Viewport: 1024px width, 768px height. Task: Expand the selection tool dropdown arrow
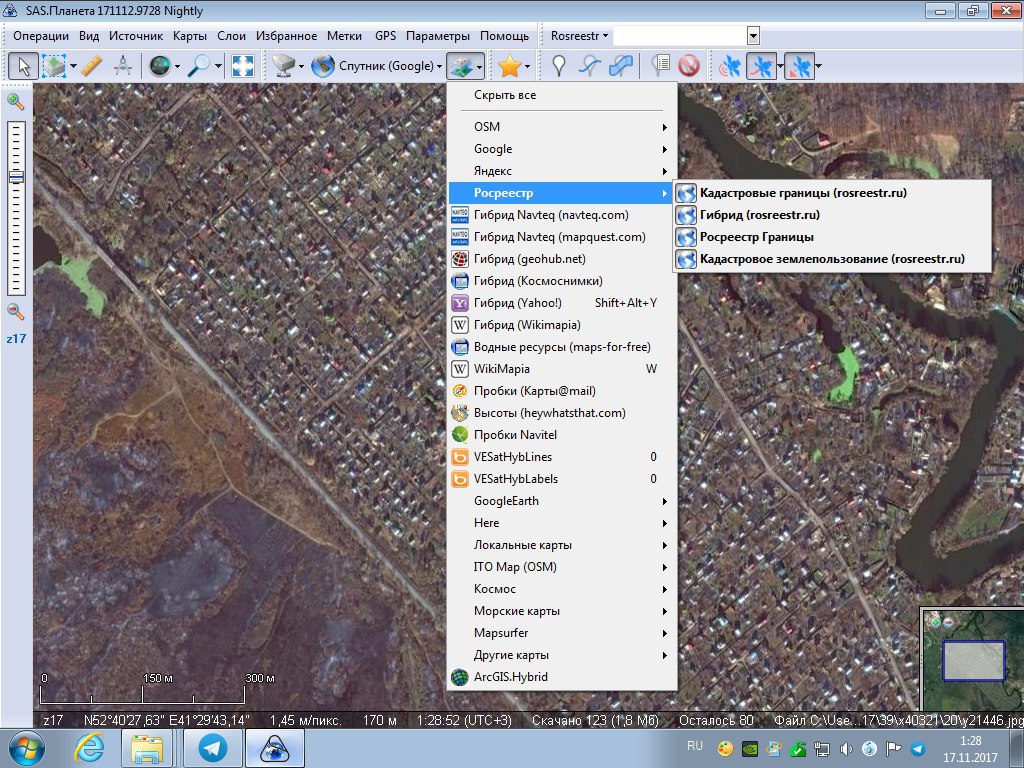tap(73, 66)
